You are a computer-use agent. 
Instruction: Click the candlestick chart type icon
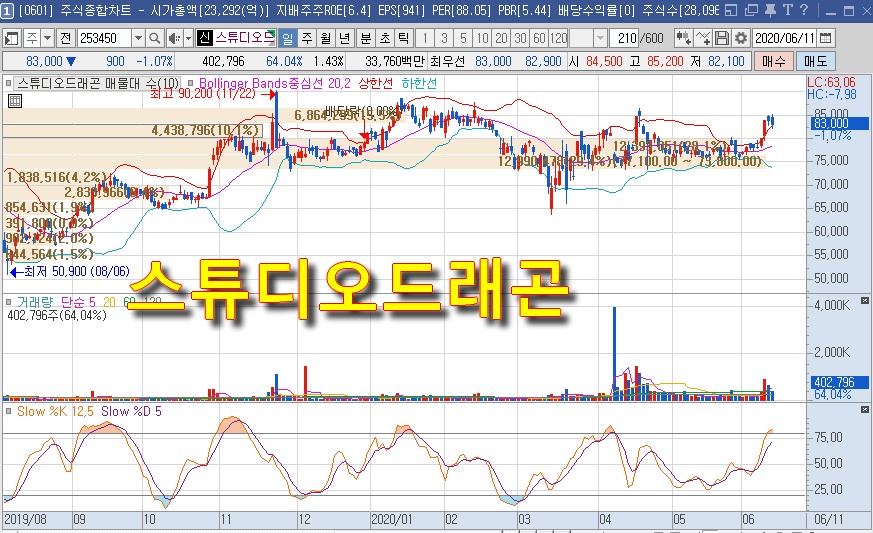tap(683, 38)
